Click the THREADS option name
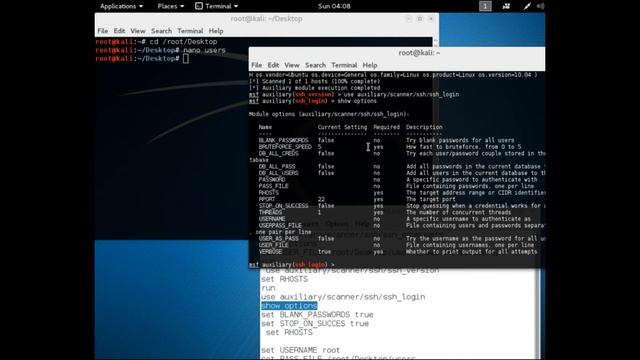Screen dimensions: 640x360 coord(270,212)
